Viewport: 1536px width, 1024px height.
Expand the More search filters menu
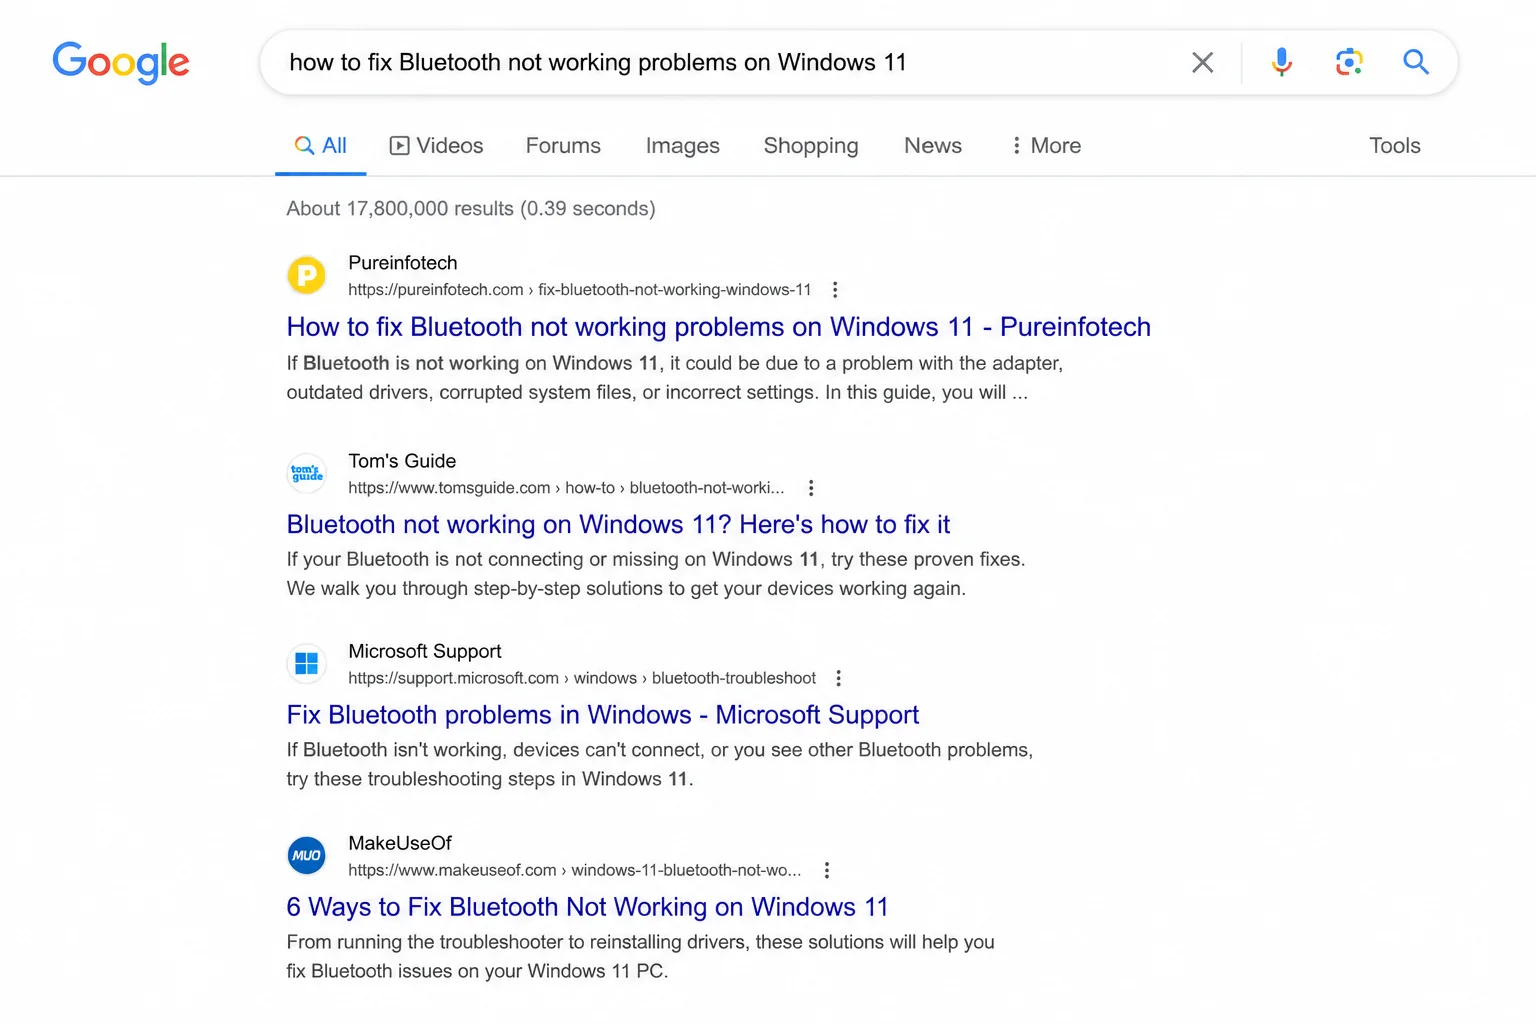coord(1045,146)
